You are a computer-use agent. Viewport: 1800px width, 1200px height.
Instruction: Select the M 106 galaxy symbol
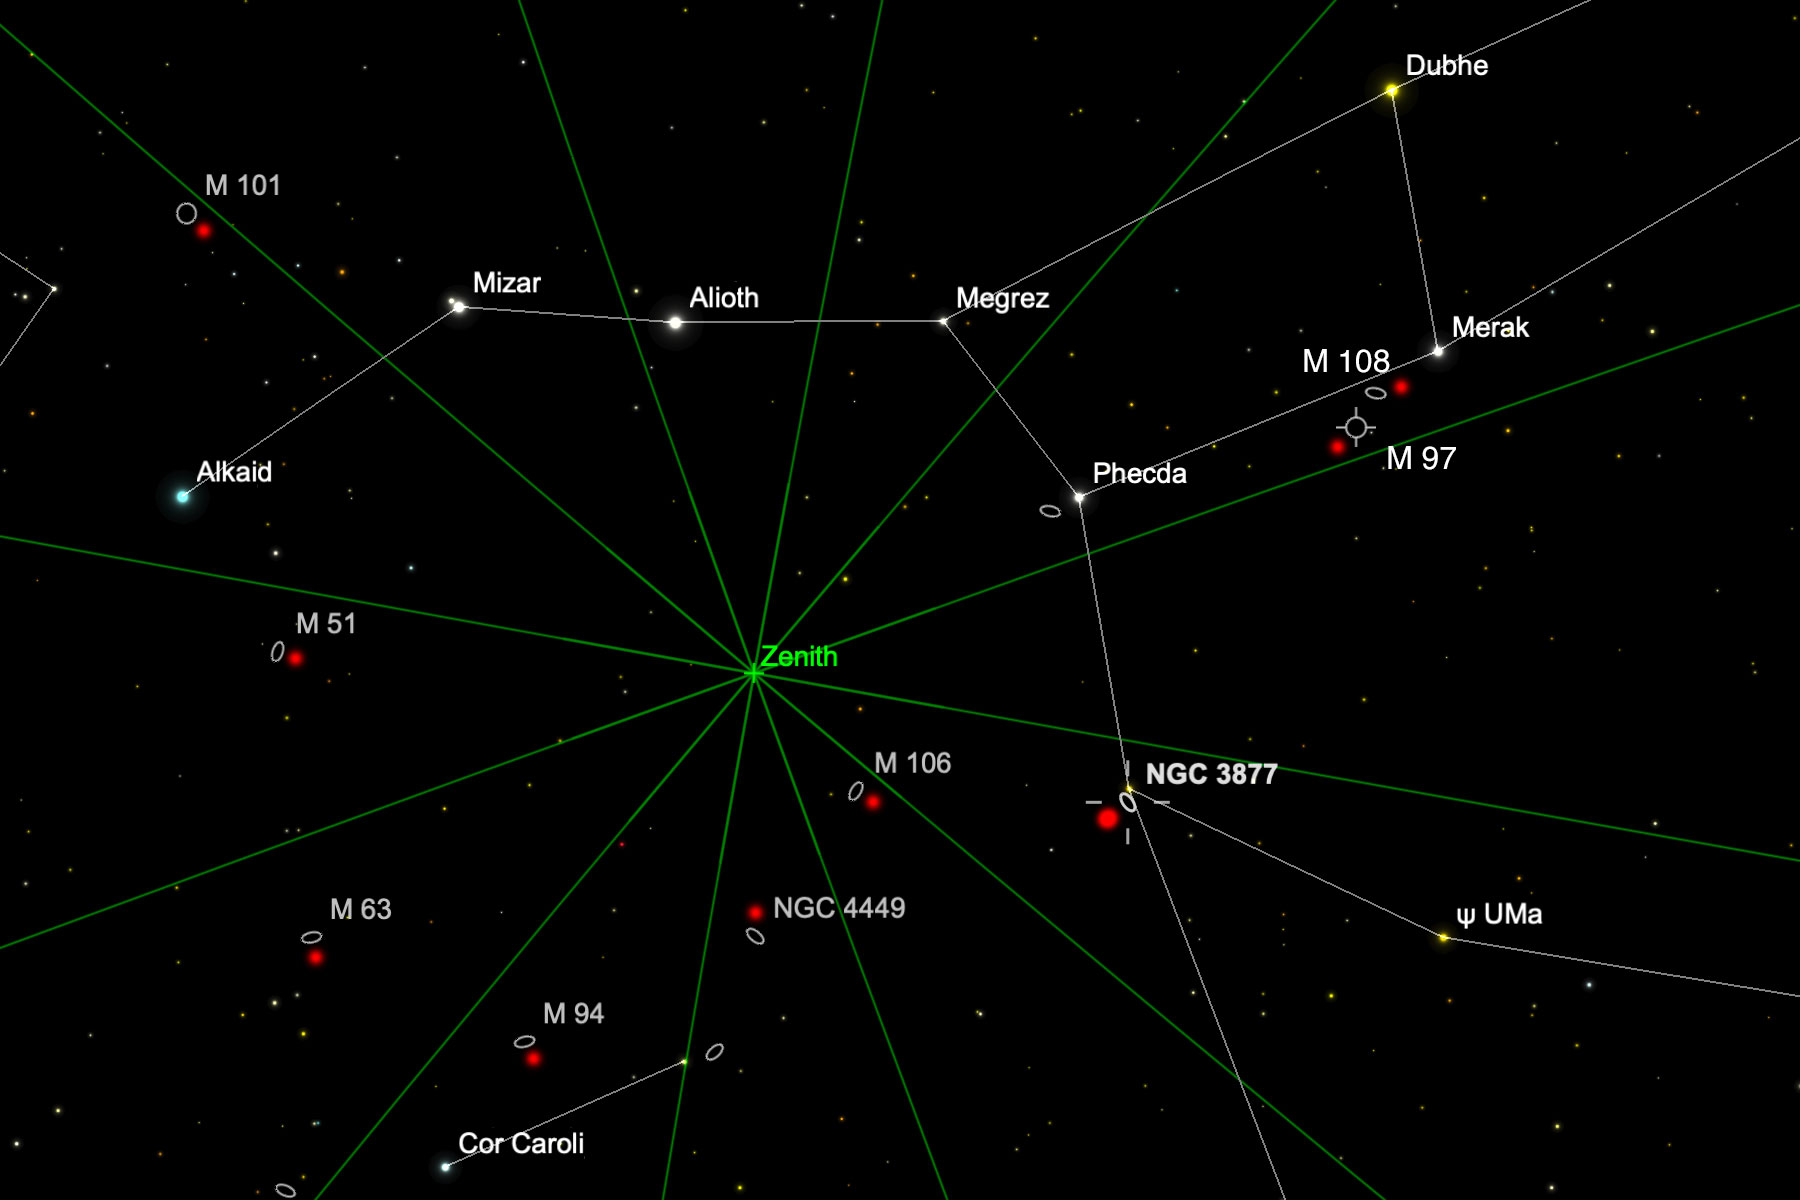click(856, 791)
